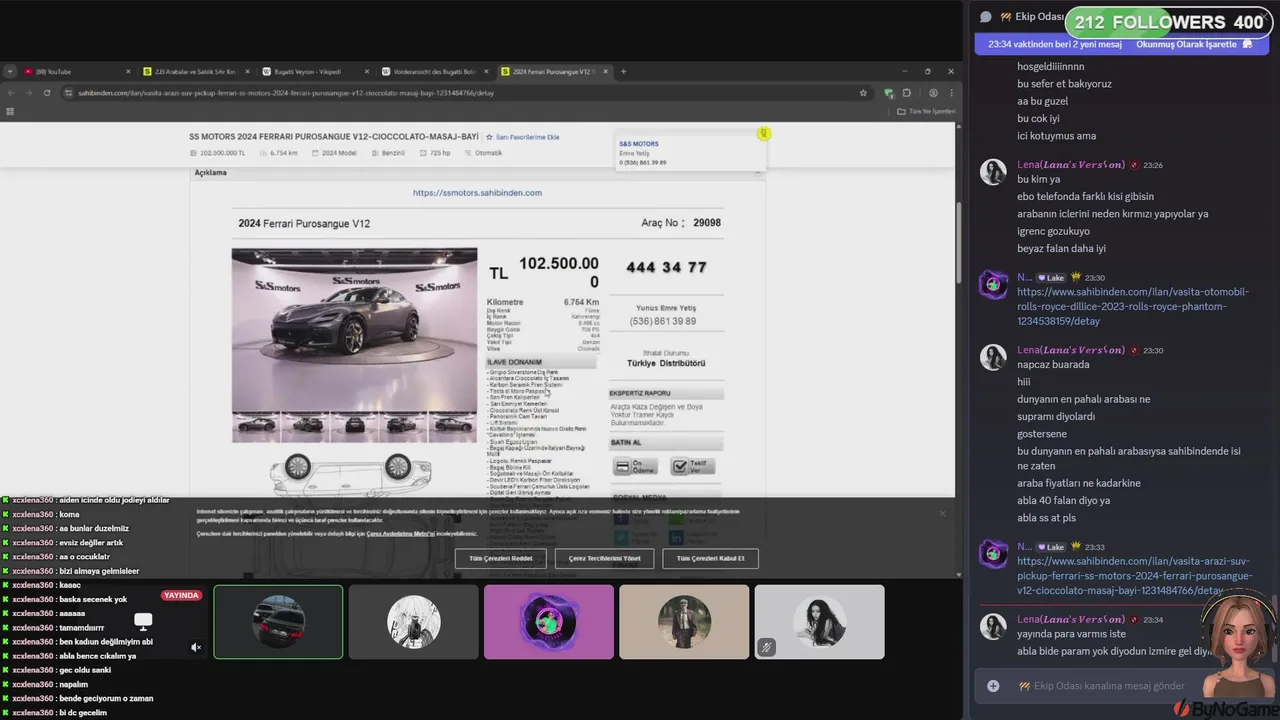Click İlanı Favorilerime Ekle star link
Viewport: 1280px width, 720px height.
(522, 137)
